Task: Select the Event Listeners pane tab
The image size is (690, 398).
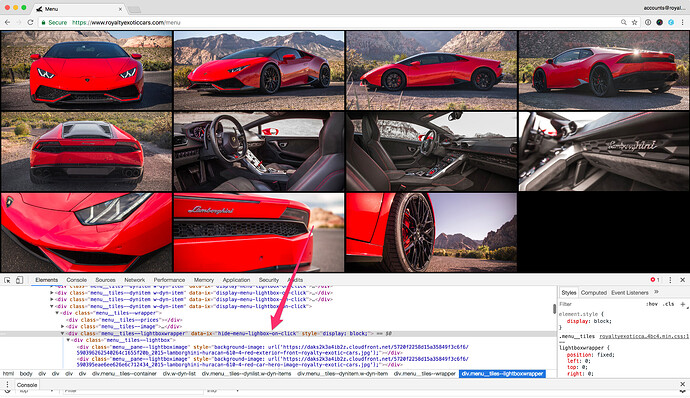Action: click(x=630, y=293)
